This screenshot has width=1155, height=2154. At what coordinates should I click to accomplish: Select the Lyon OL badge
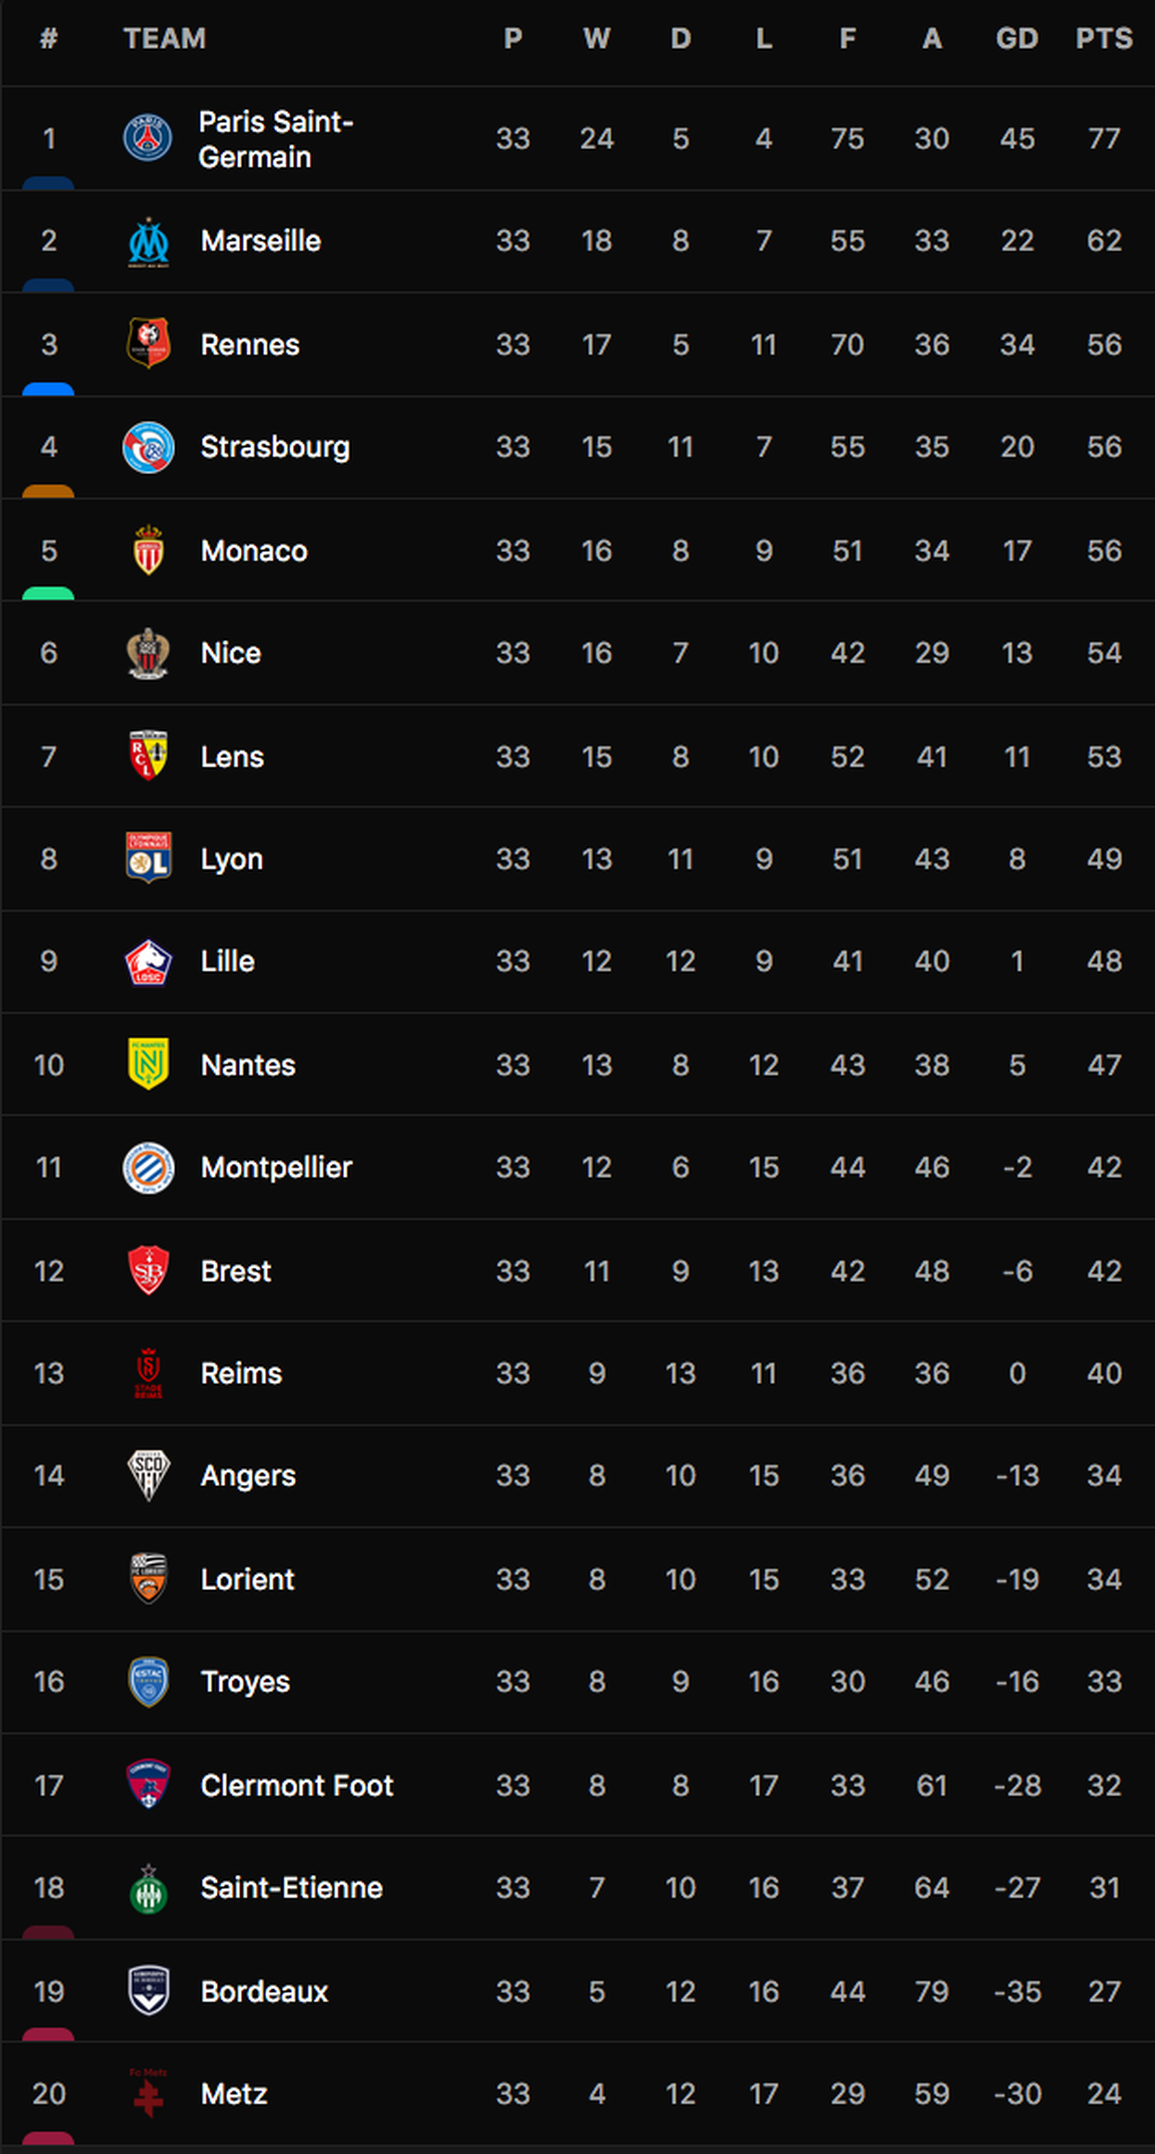point(148,858)
